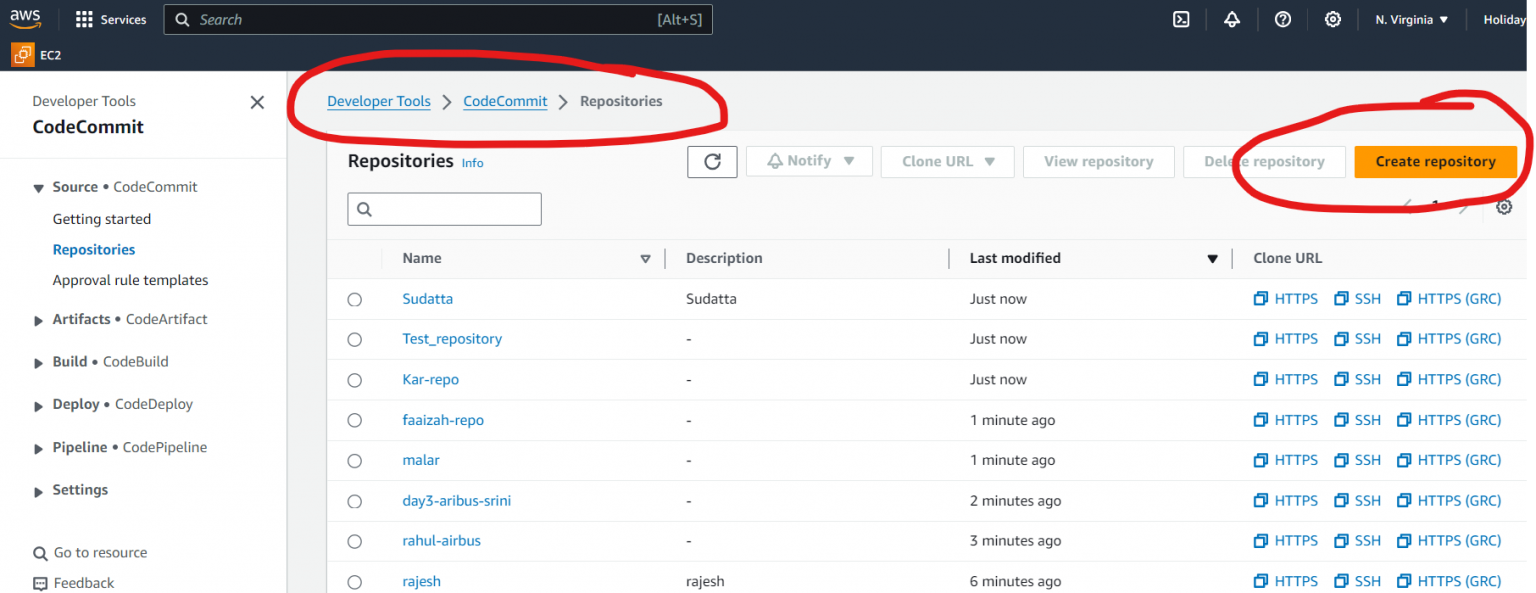1536x593 pixels.
Task: Expand the Pipeline CodePipeline section
Action: tap(39, 449)
